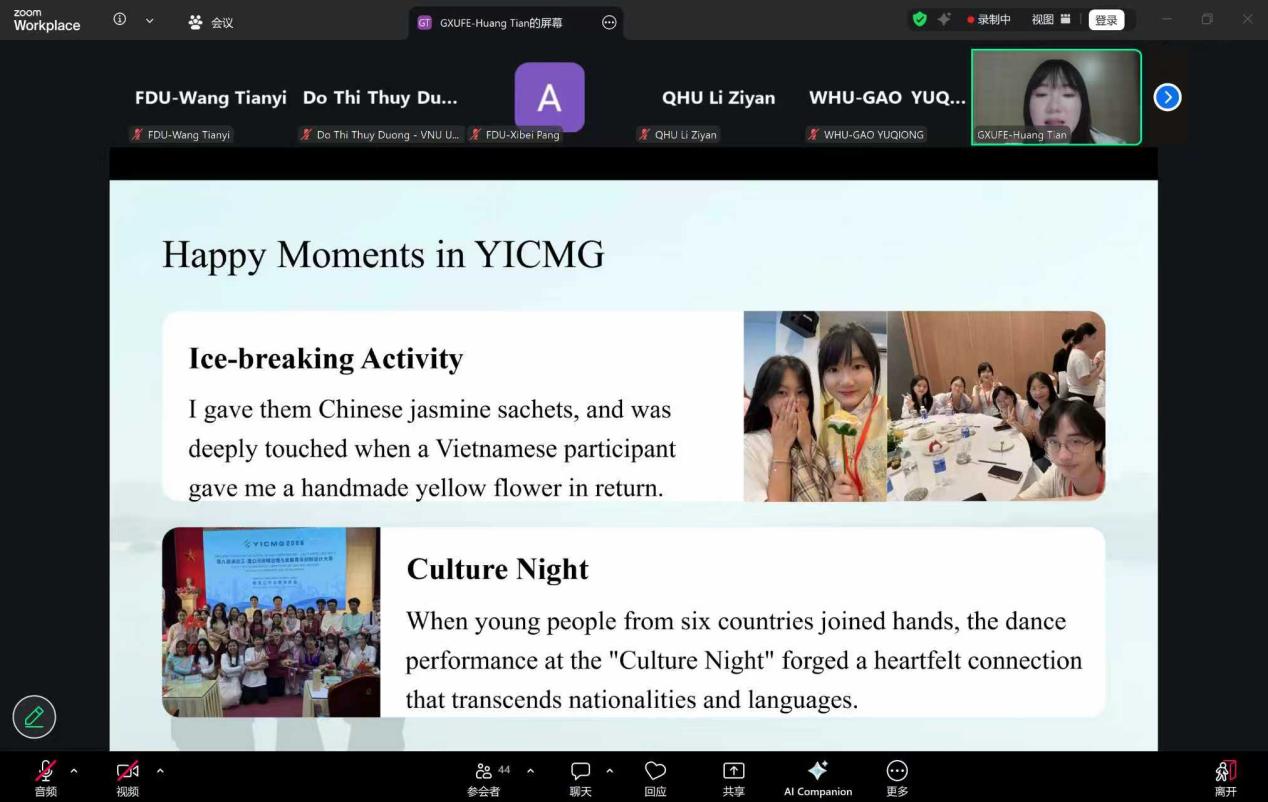
Task: Switch to the meeting tab
Action: pos(211,22)
